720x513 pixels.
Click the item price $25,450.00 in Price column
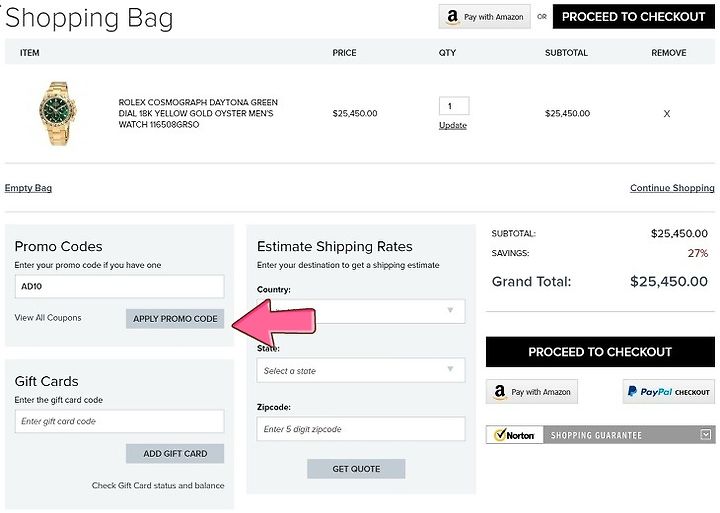click(x=355, y=113)
